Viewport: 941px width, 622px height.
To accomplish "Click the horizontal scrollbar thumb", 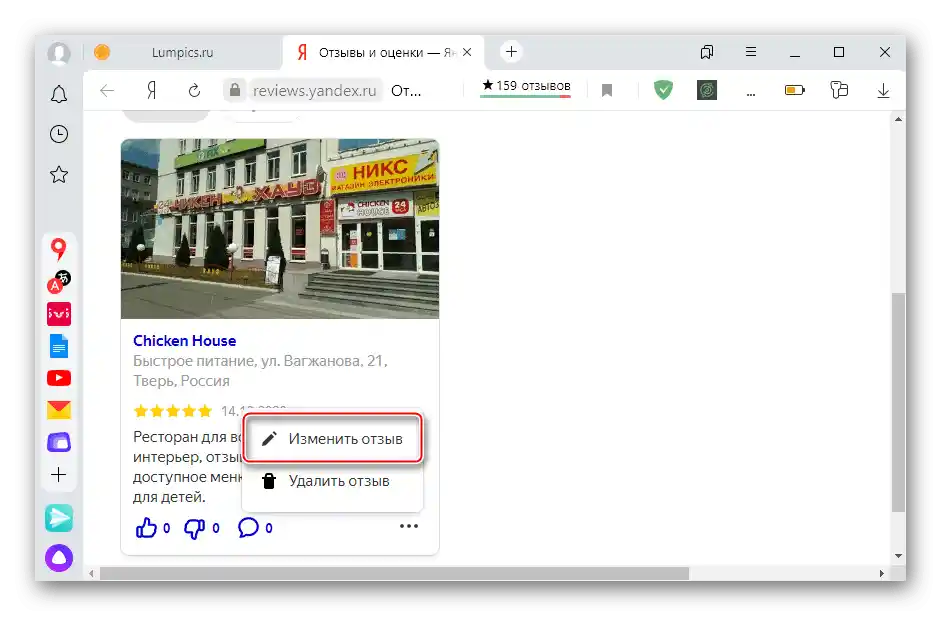I will tap(394, 574).
